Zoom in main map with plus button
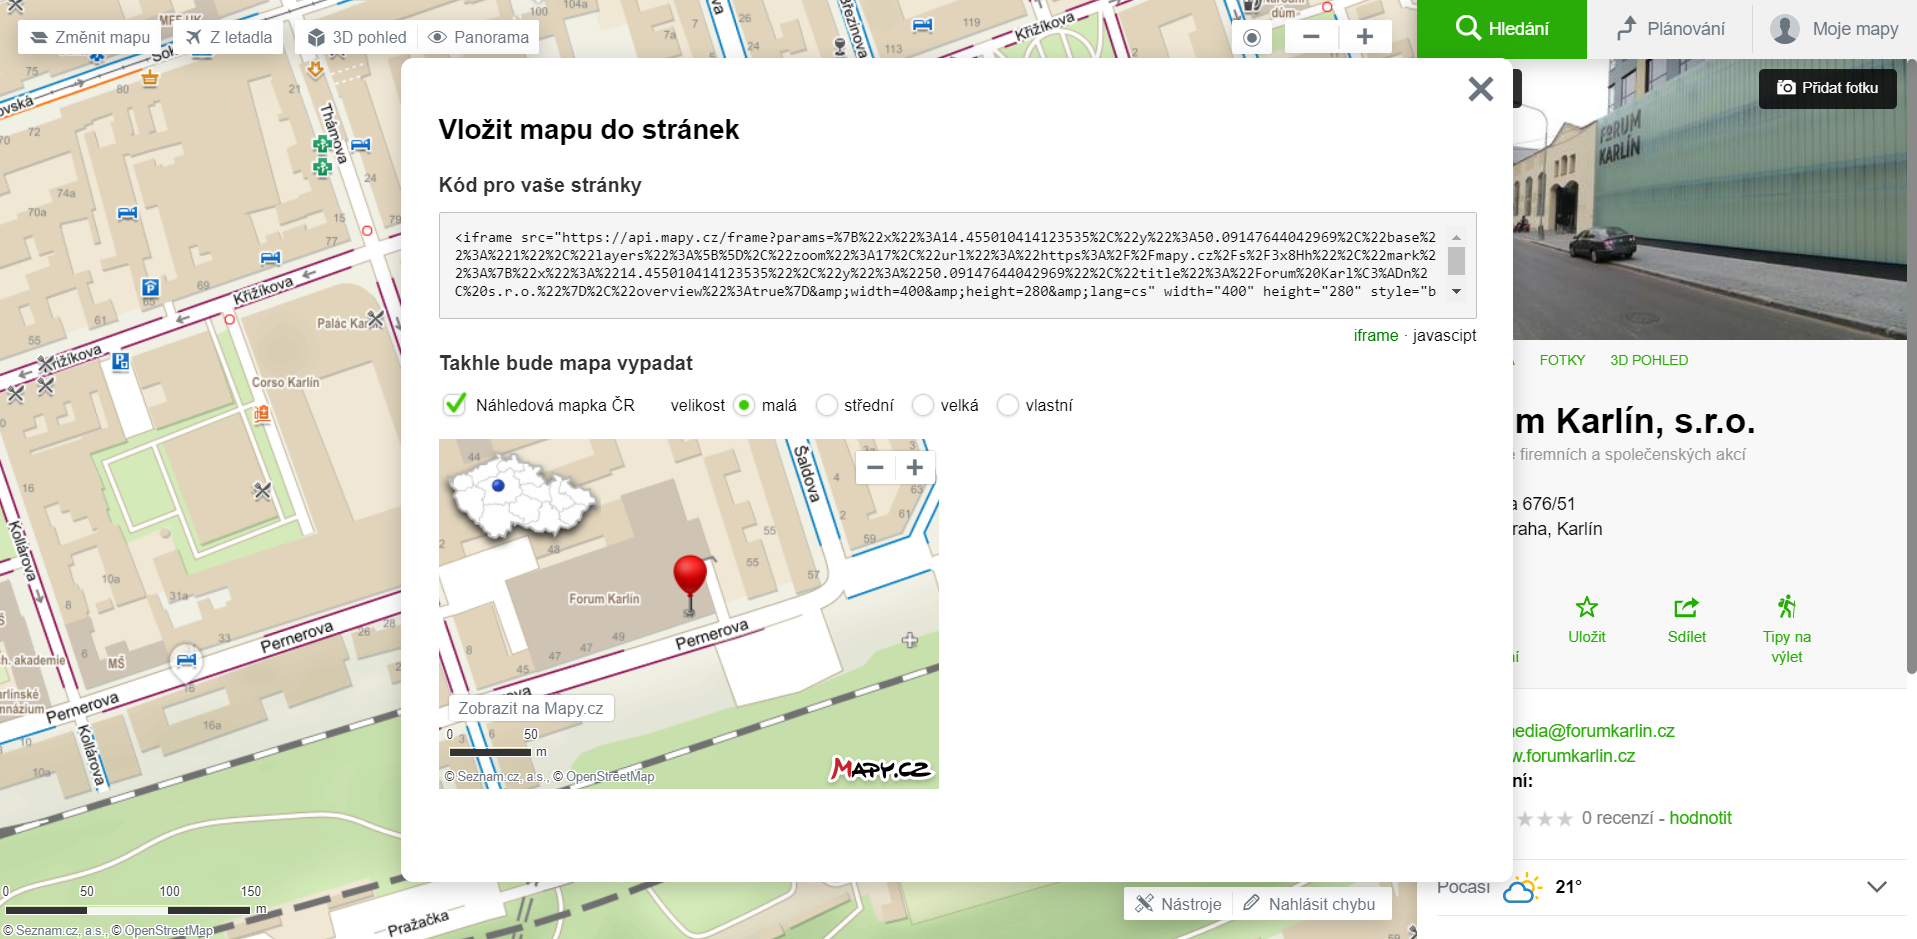Screen dimensions: 1917x939 (x=1364, y=37)
